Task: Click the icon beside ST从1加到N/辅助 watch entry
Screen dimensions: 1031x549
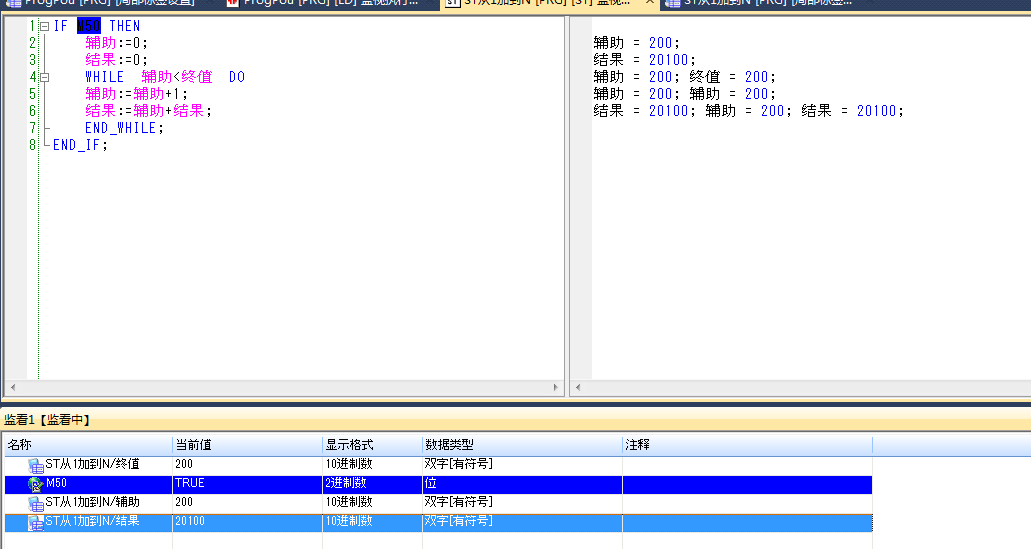Action: tap(36, 503)
